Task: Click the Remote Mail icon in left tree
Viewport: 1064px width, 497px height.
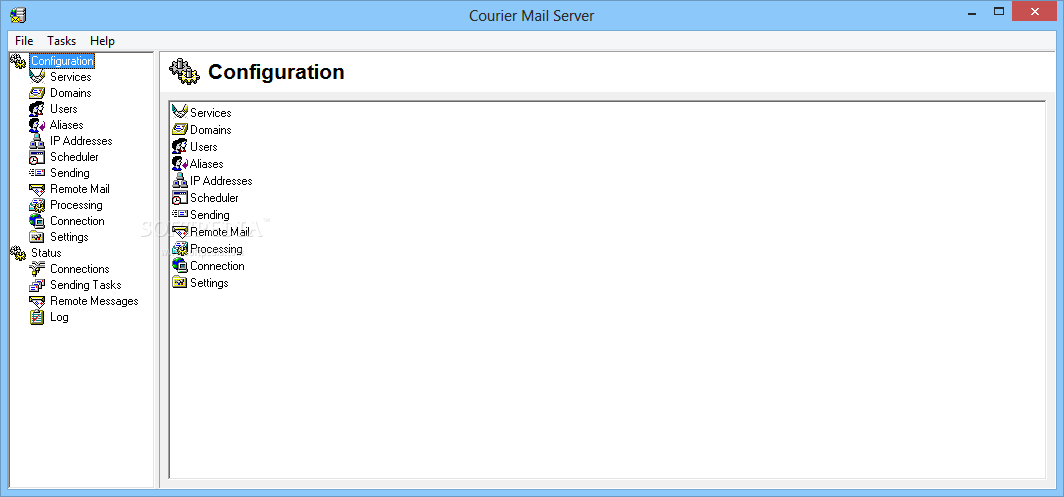Action: point(37,189)
